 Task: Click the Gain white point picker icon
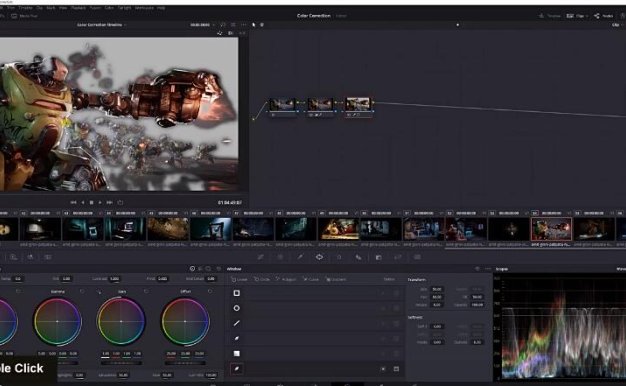[99, 292]
